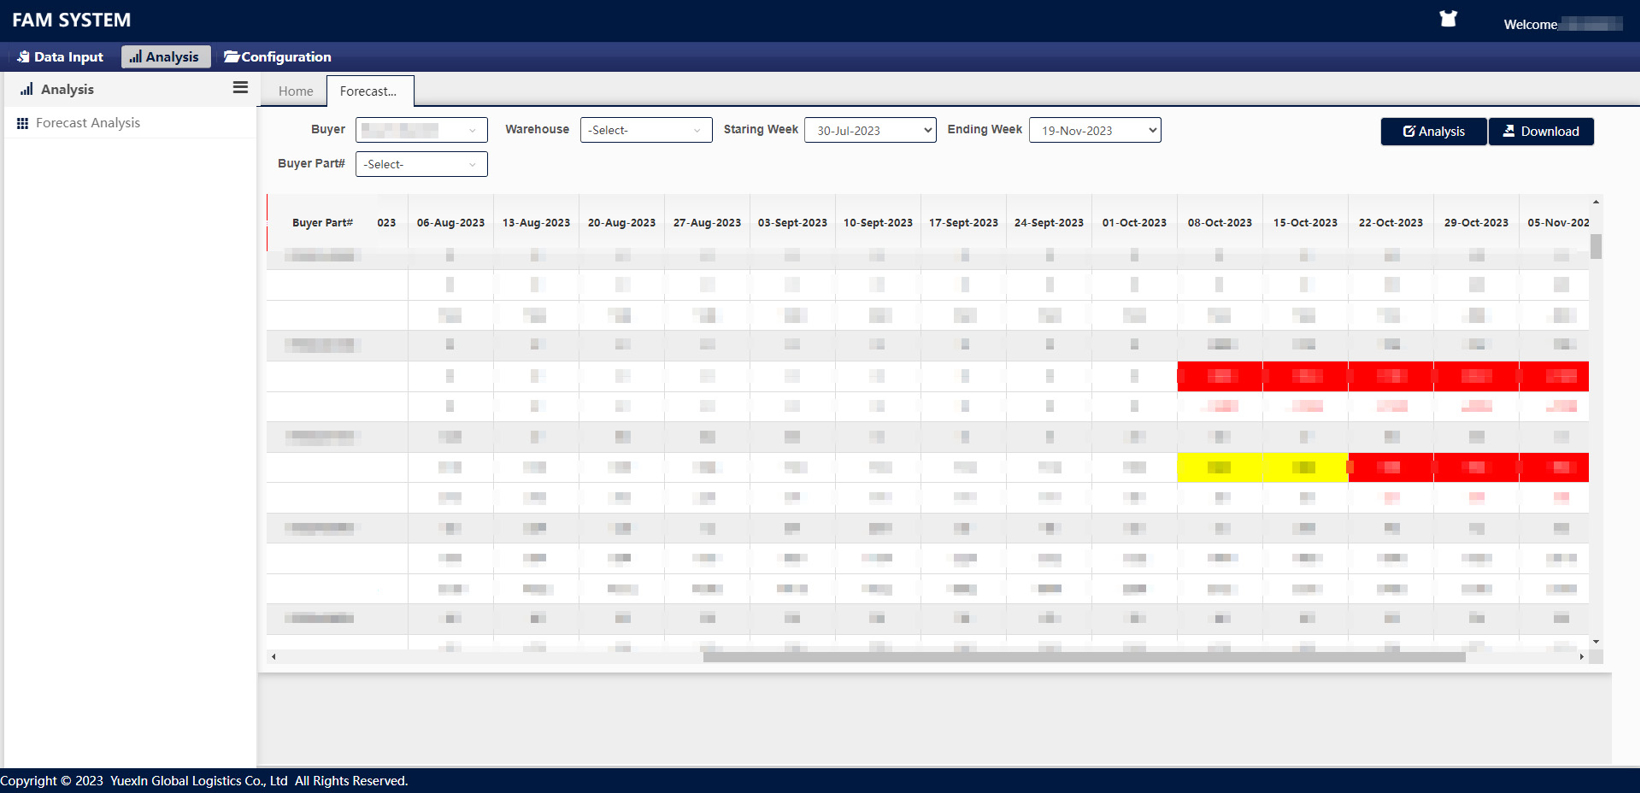Image resolution: width=1640 pixels, height=793 pixels.
Task: Click the 13-Aug-2023 column header
Action: tap(536, 223)
